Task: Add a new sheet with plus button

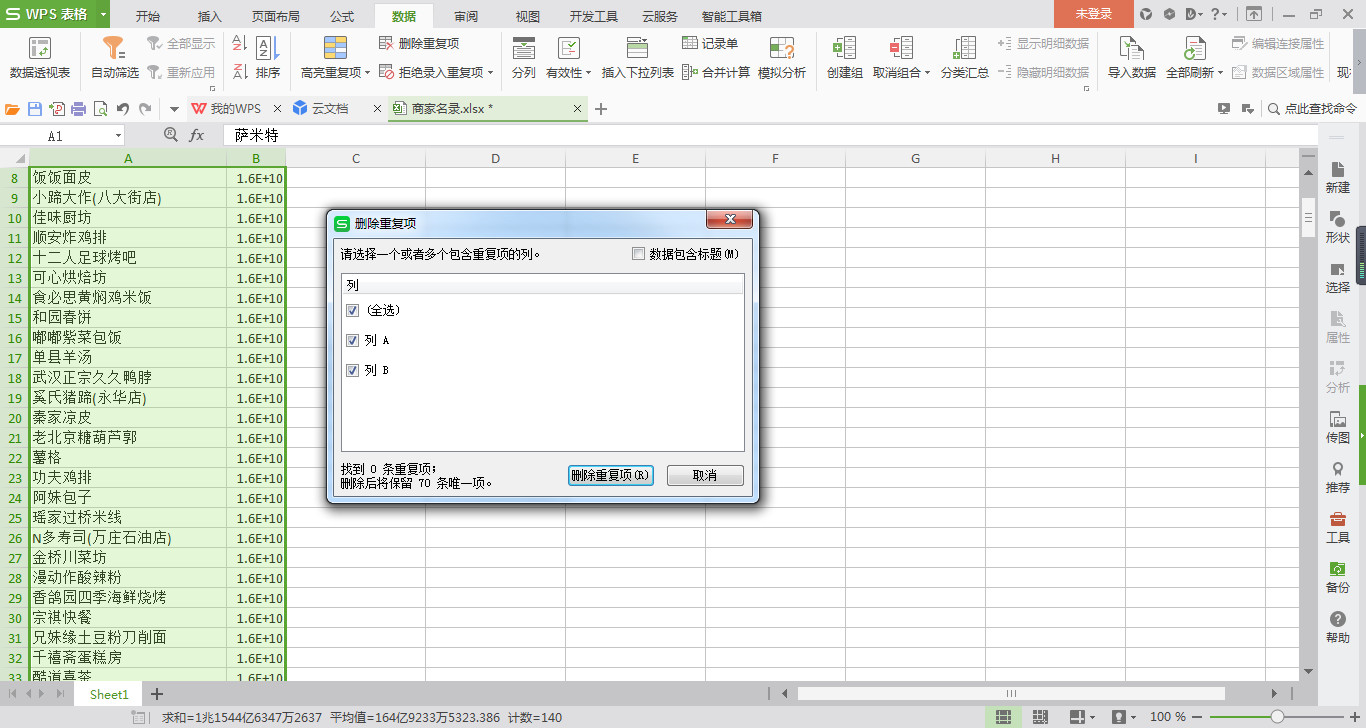Action: (157, 693)
